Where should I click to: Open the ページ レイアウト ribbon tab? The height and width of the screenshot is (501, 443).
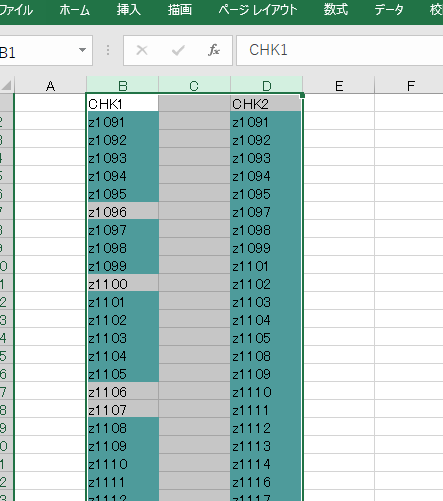[258, 10]
